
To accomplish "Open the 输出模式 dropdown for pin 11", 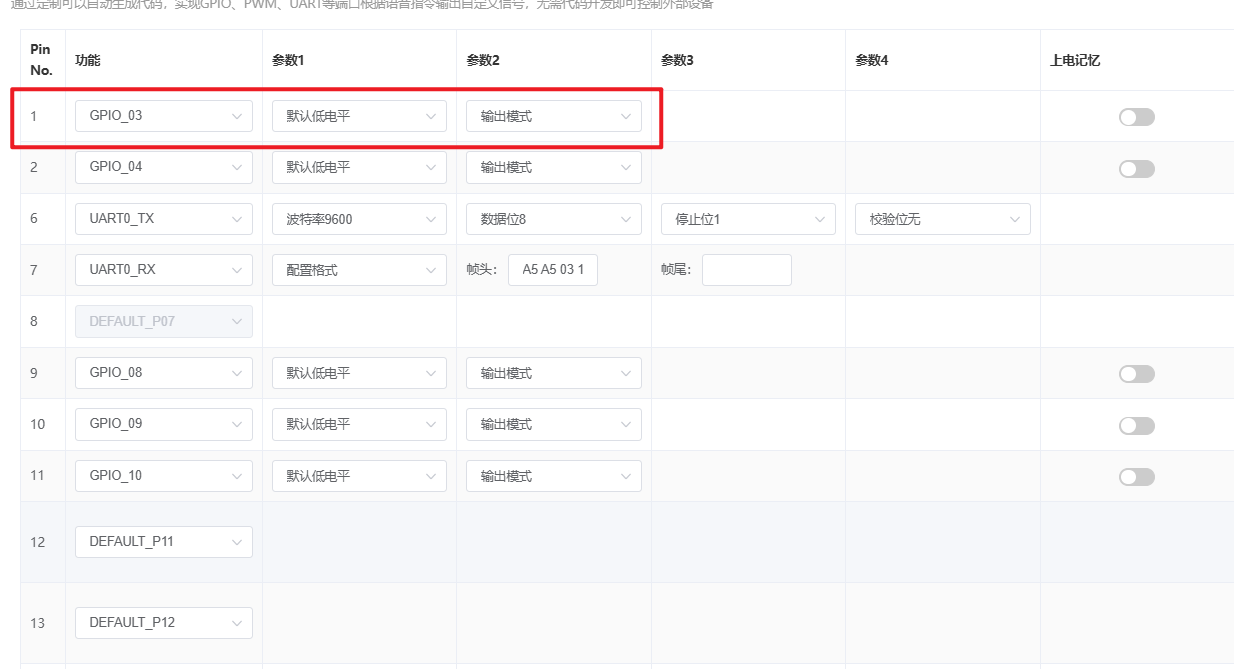I will click(x=553, y=475).
